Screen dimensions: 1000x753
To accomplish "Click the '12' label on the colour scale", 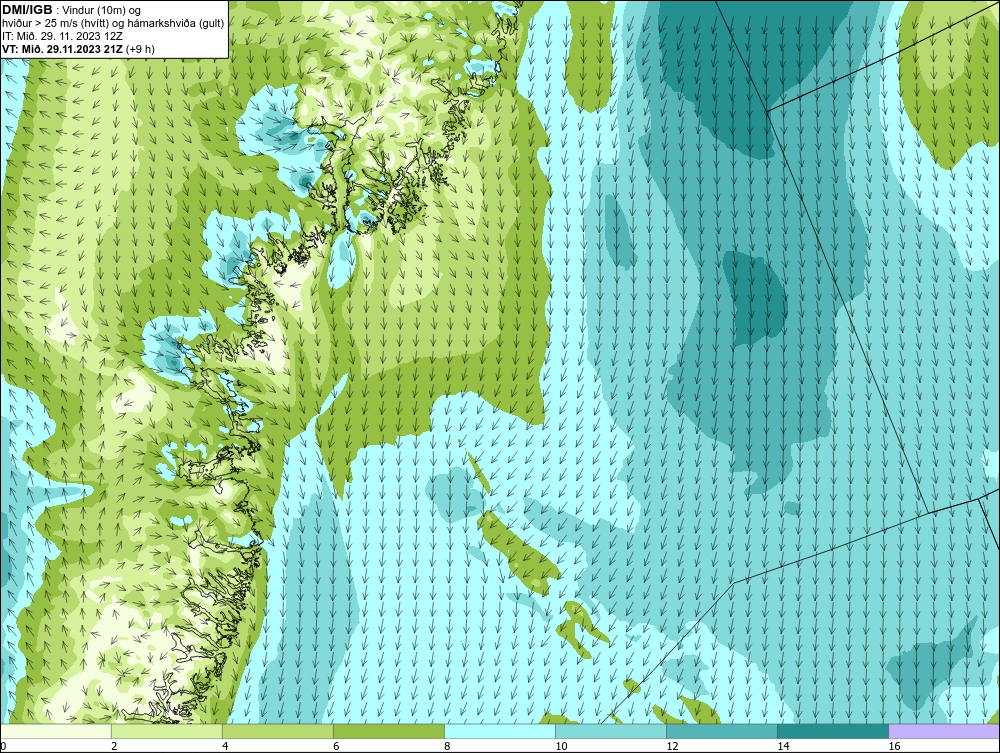I will click(x=672, y=746).
